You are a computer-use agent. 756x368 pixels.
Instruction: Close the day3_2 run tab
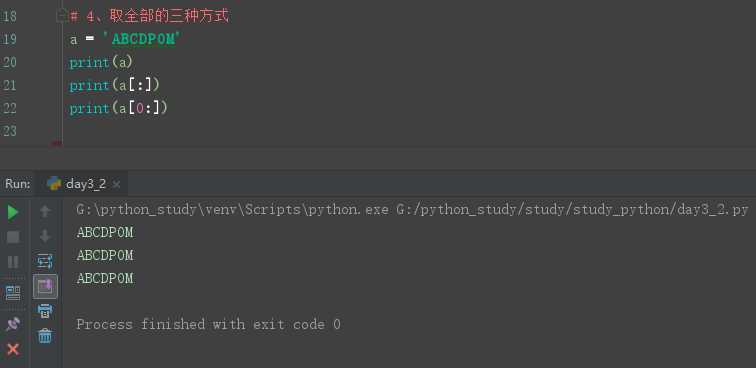pyautogui.click(x=116, y=184)
